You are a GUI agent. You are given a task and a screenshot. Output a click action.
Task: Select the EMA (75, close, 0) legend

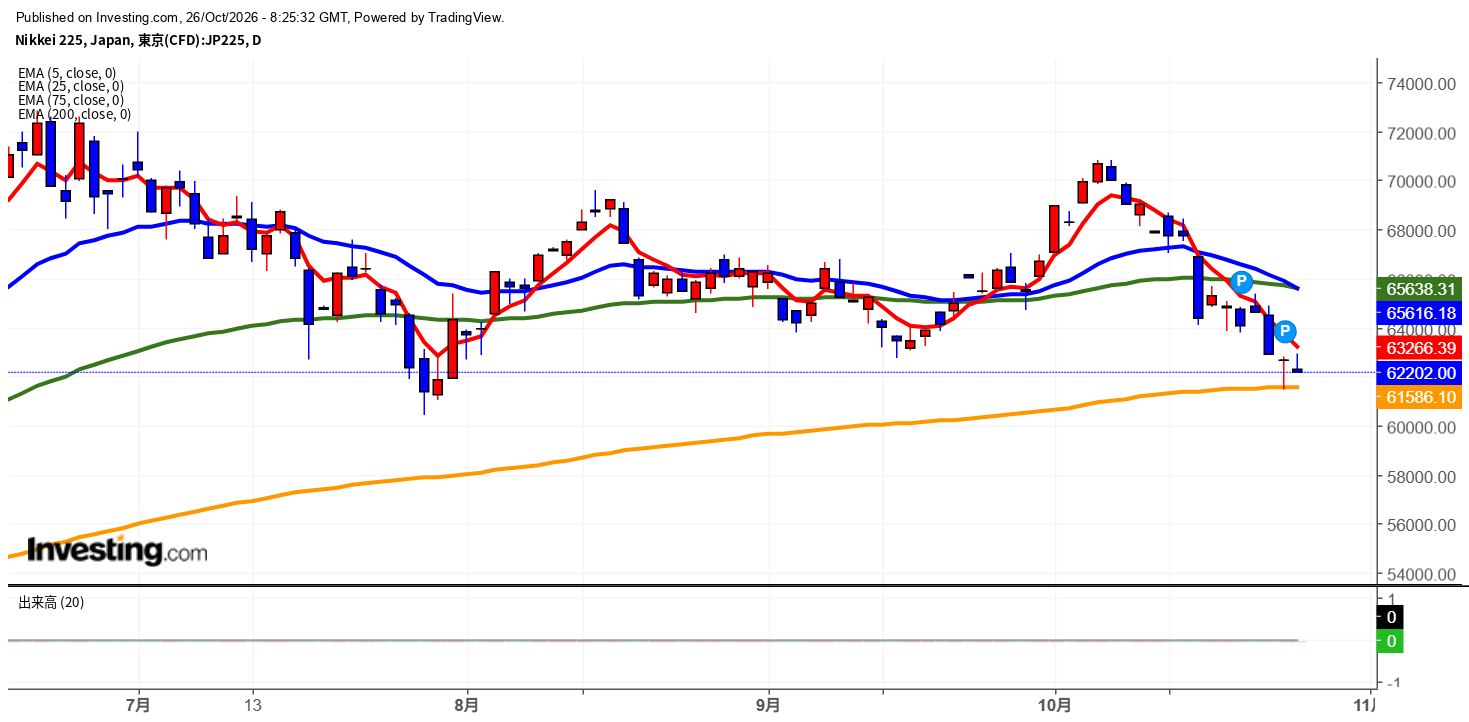tap(71, 100)
